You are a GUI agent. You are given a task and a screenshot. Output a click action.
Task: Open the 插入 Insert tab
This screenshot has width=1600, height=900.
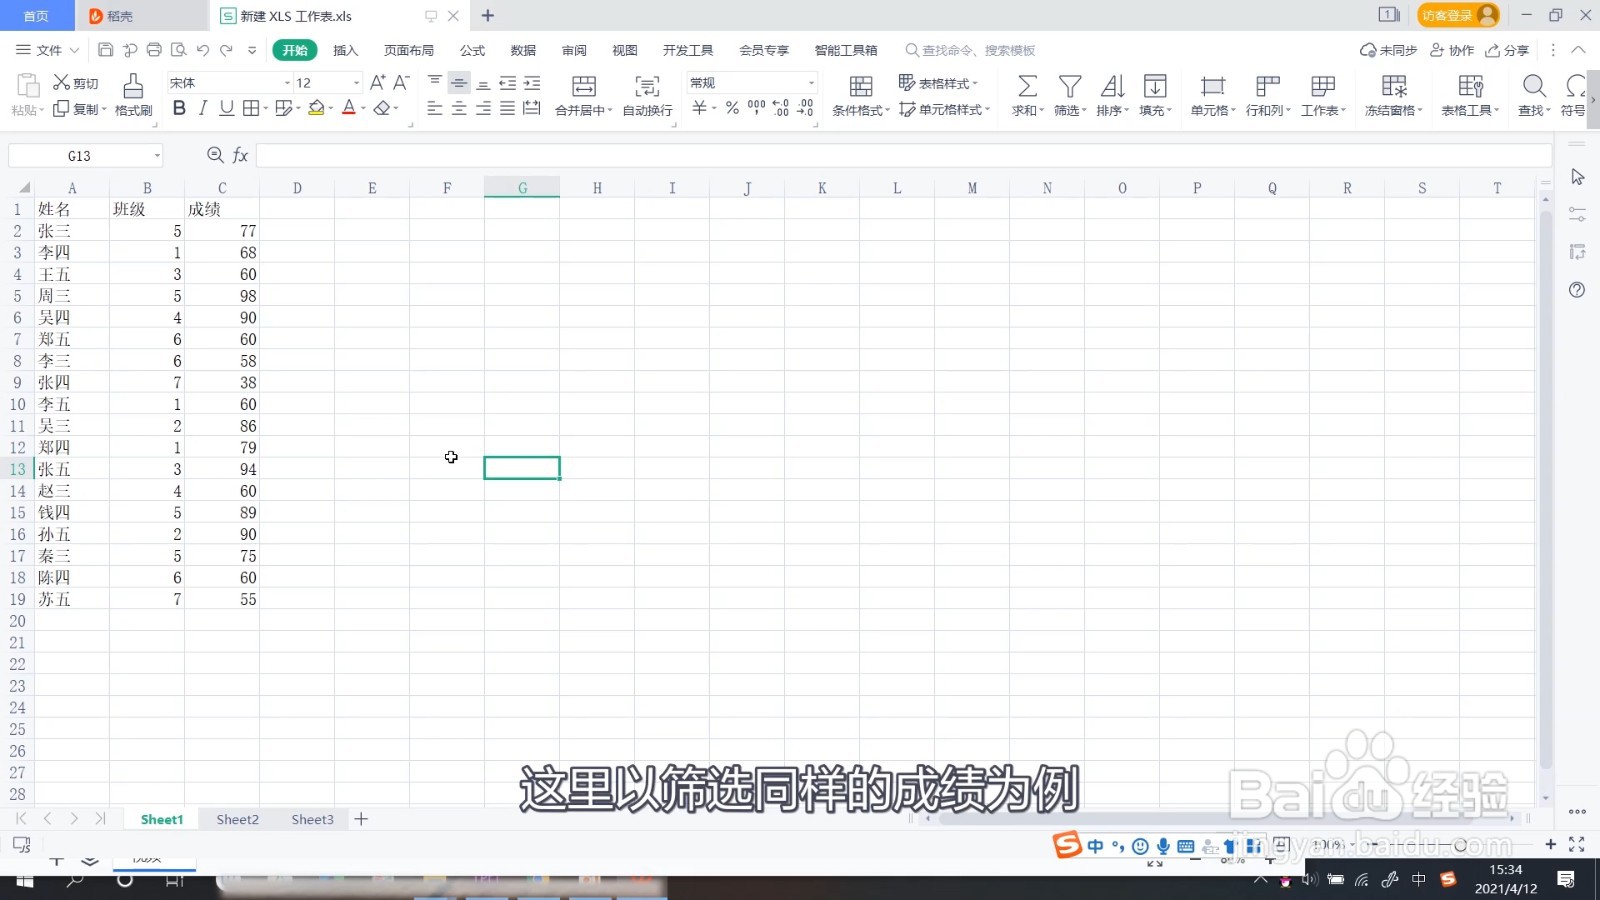tap(345, 50)
